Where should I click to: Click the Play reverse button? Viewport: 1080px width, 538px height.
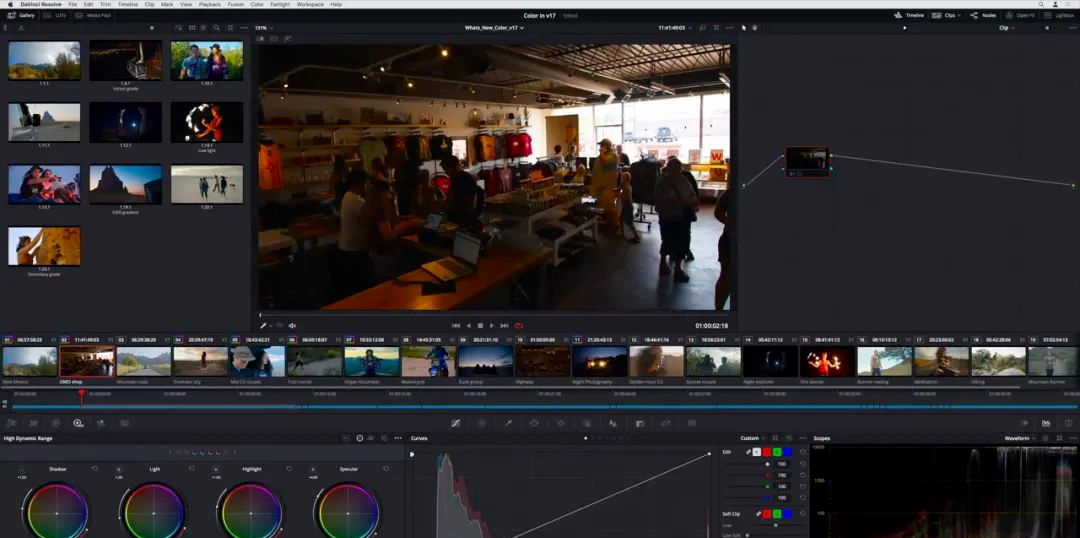tap(468, 326)
